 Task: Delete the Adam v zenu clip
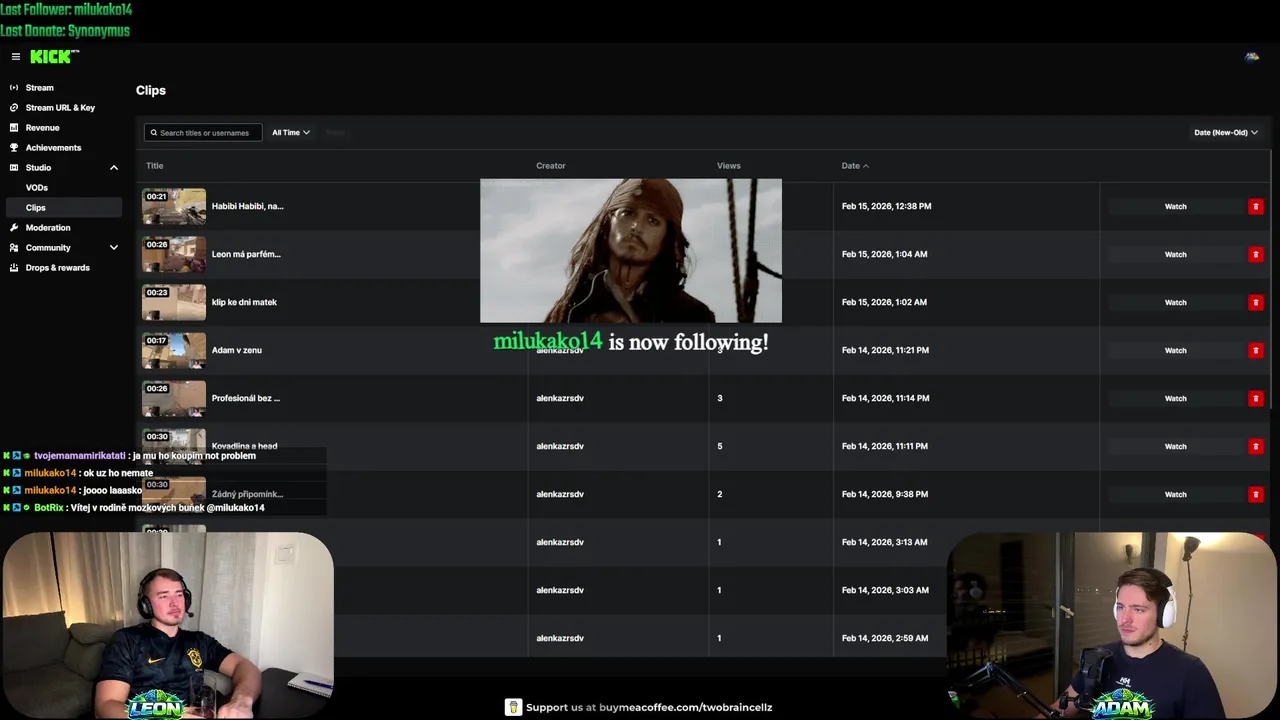(1256, 350)
